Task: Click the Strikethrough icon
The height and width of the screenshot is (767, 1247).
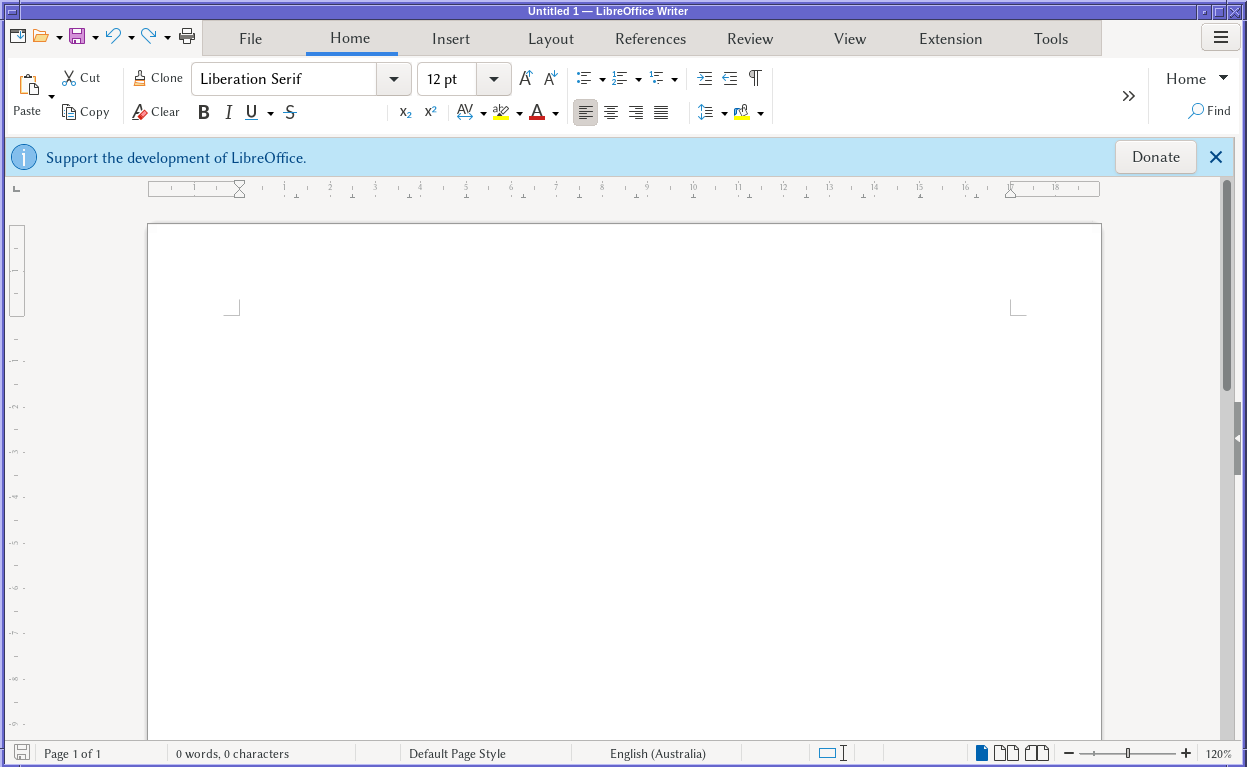Action: [290, 113]
